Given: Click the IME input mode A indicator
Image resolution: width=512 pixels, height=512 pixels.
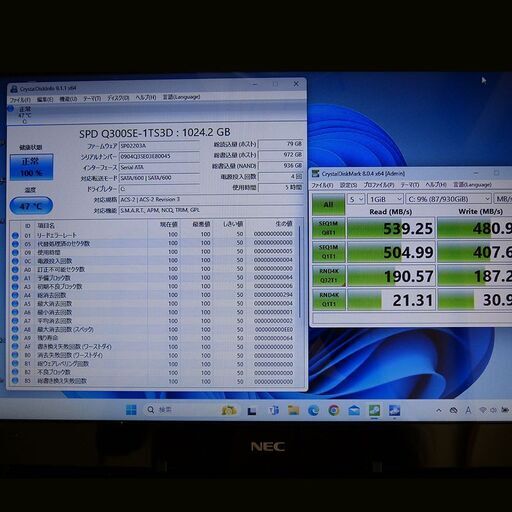Looking at the screenshot, I should tap(468, 410).
